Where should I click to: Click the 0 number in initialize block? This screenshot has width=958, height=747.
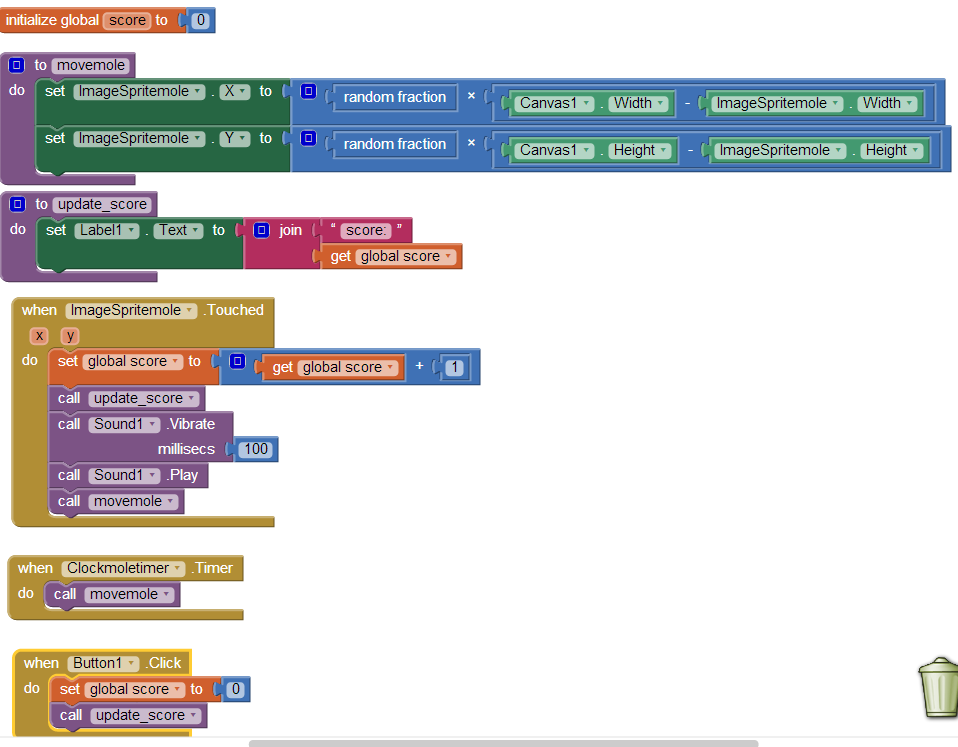[x=200, y=20]
